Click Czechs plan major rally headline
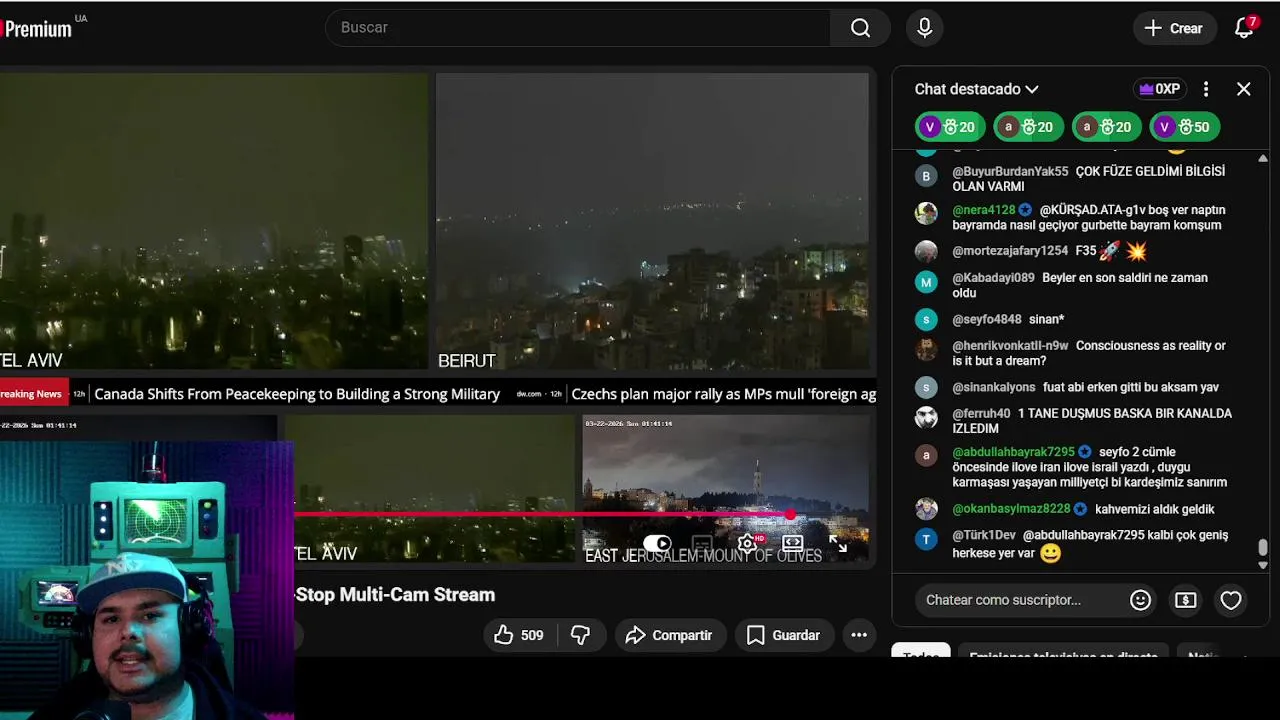This screenshot has height=720, width=1280. point(723,394)
